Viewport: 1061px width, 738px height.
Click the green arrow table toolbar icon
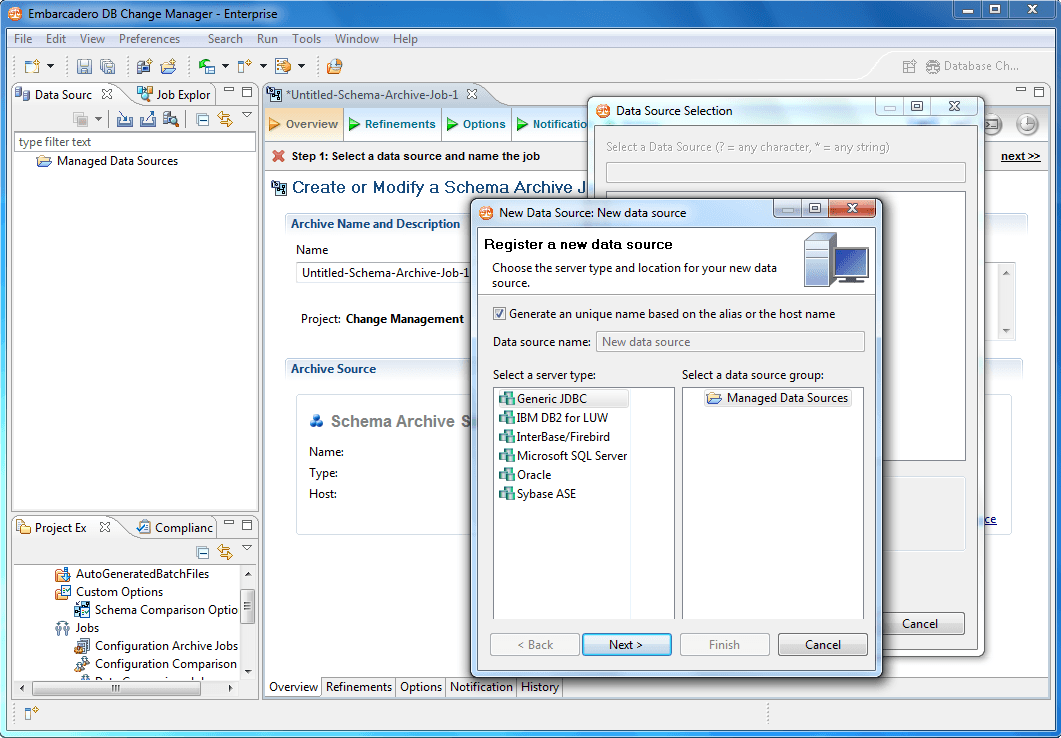pyautogui.click(x=206, y=66)
